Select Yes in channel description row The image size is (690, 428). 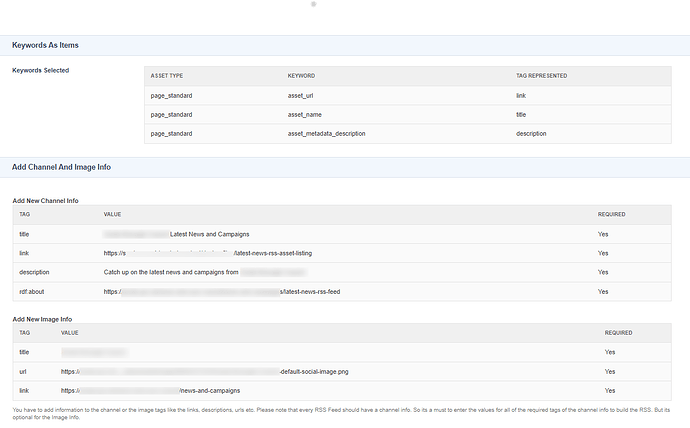603,272
